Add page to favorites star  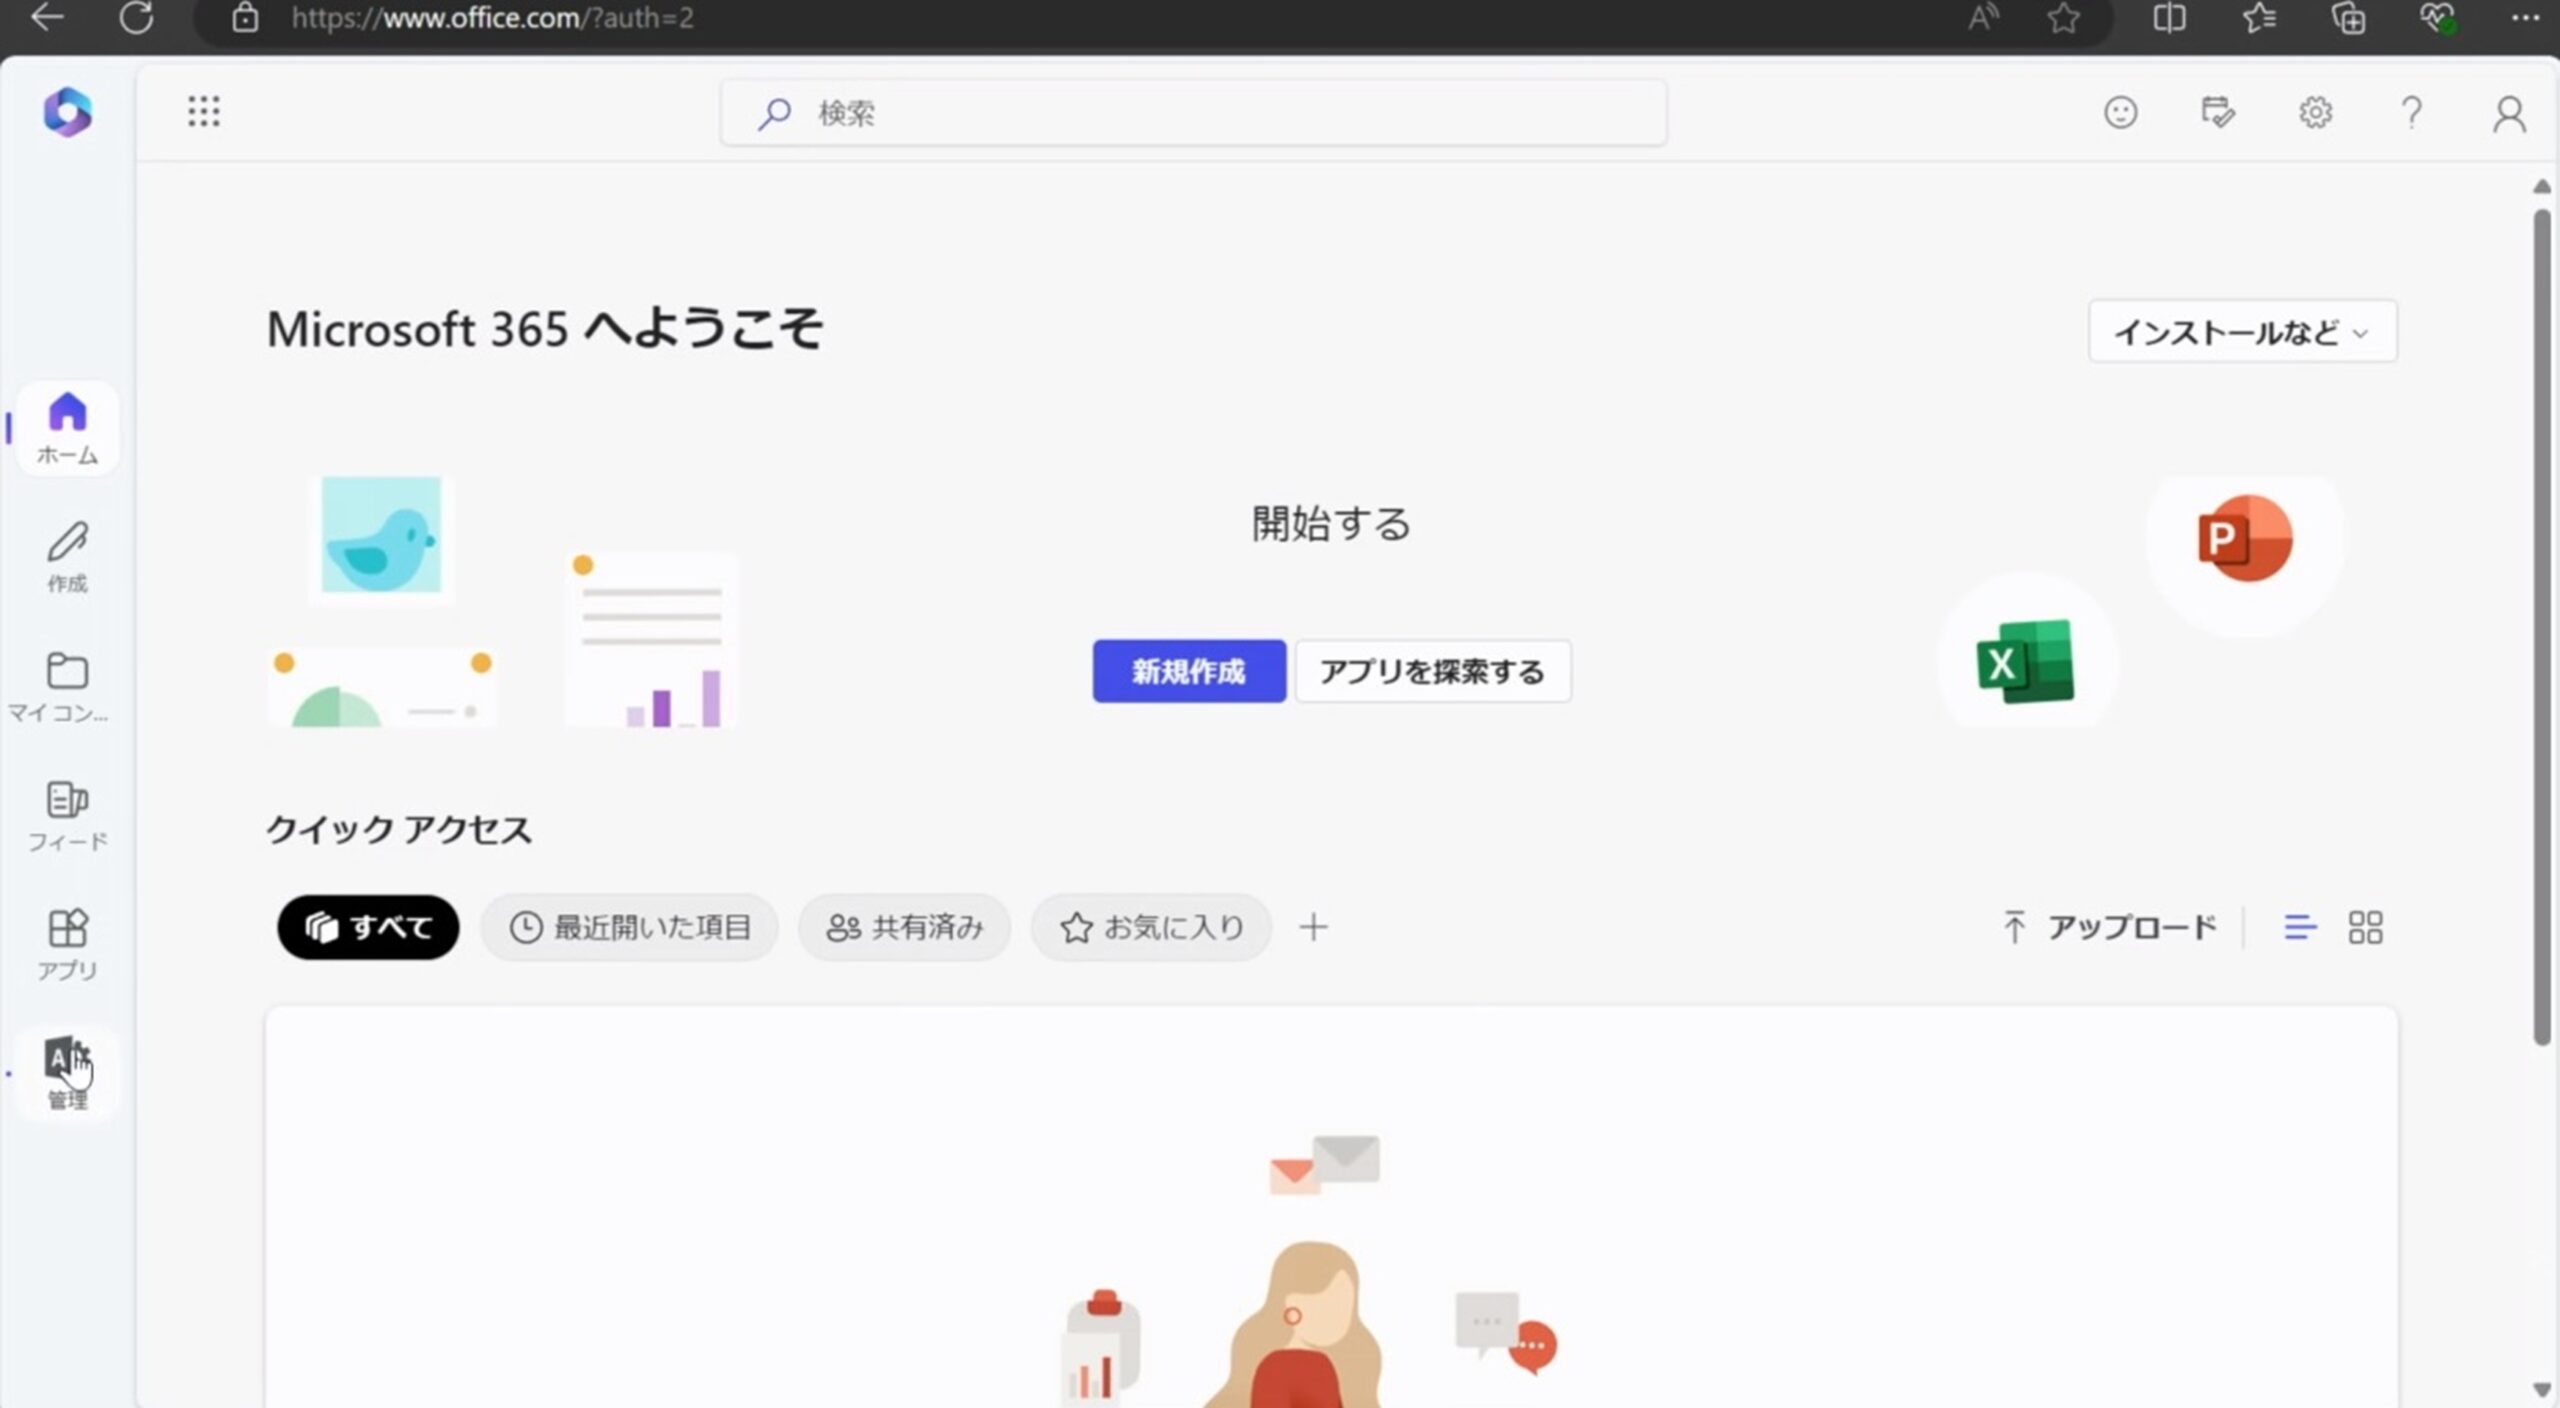[2063, 17]
